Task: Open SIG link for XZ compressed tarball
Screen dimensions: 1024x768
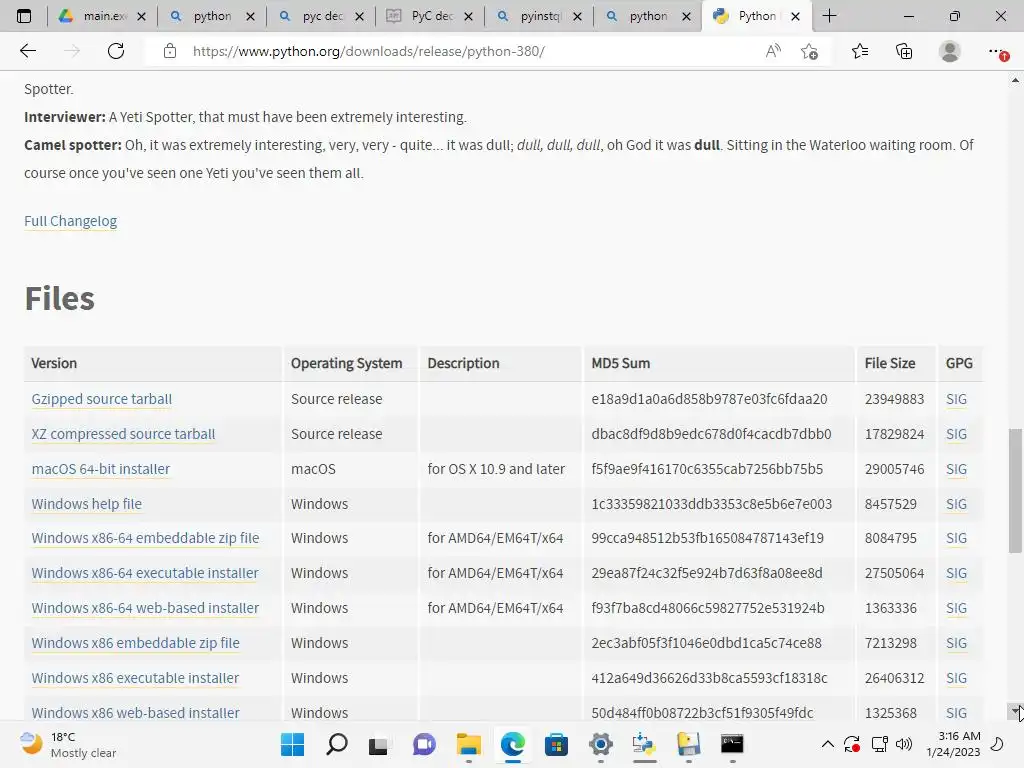Action: [x=956, y=434]
